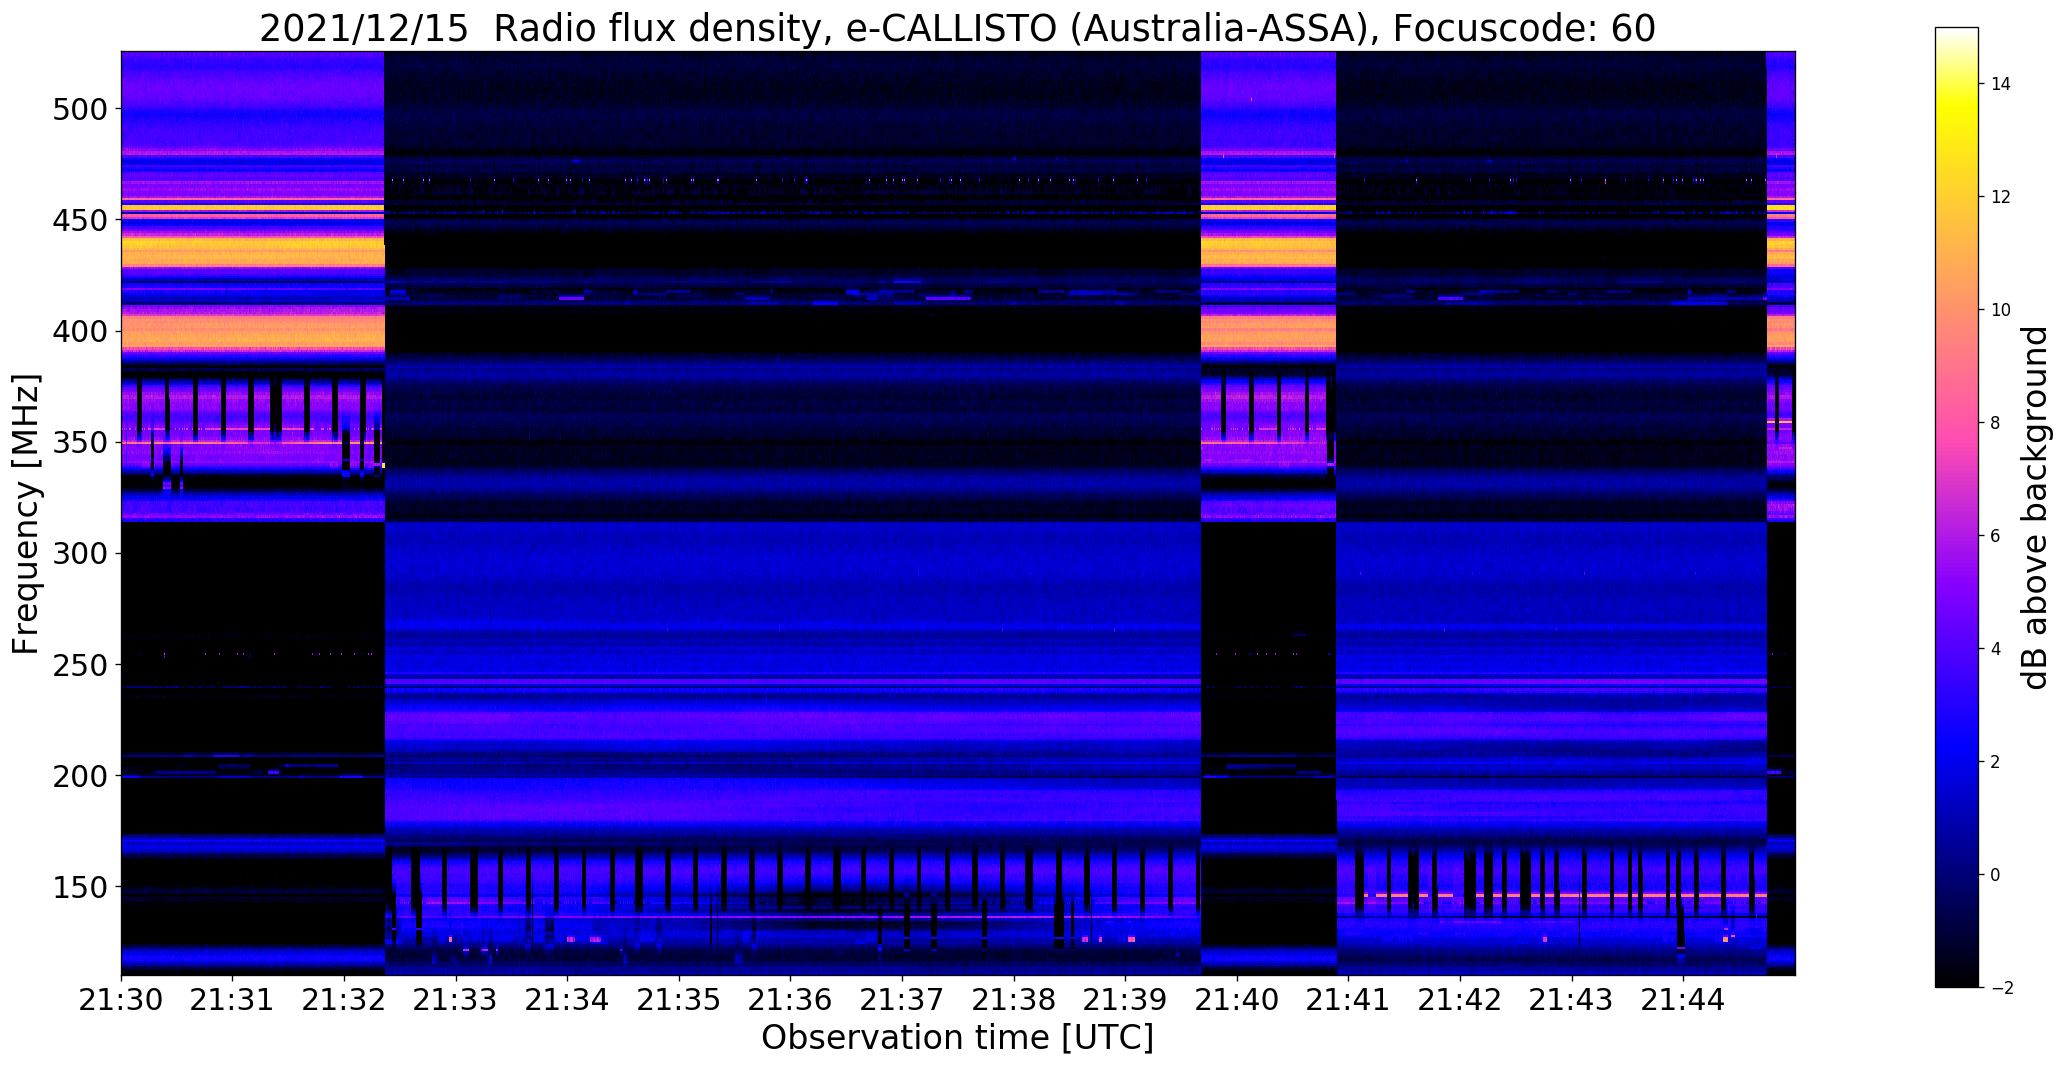The width and height of the screenshot is (2066, 1067).
Task: Click the 450 frequency tick label
Action: tap(79, 220)
